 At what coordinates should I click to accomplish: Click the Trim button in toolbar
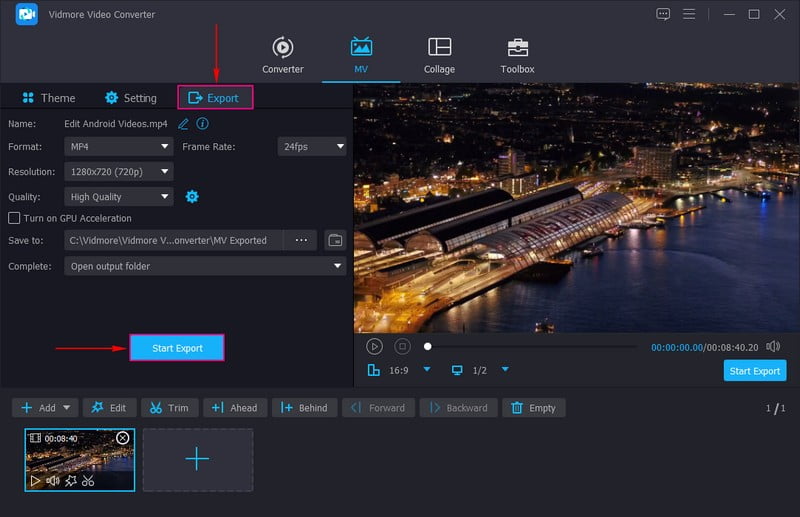[168, 408]
